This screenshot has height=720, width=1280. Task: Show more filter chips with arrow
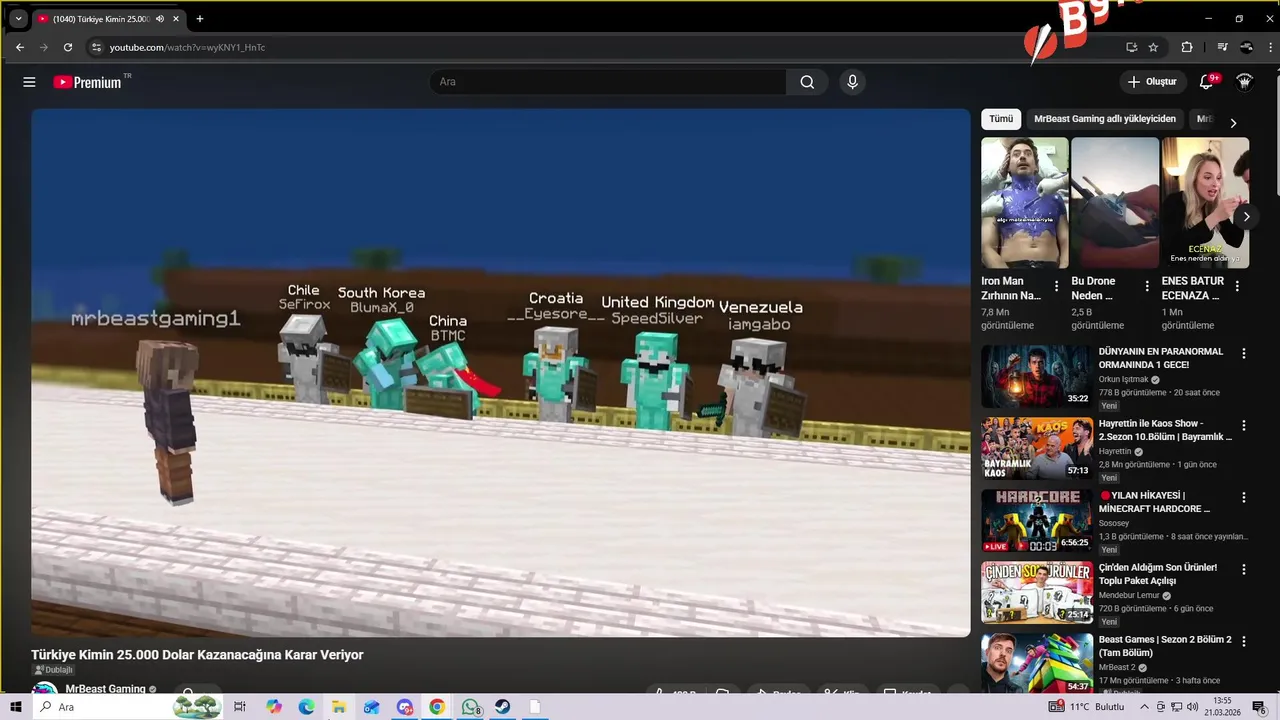pos(1233,122)
